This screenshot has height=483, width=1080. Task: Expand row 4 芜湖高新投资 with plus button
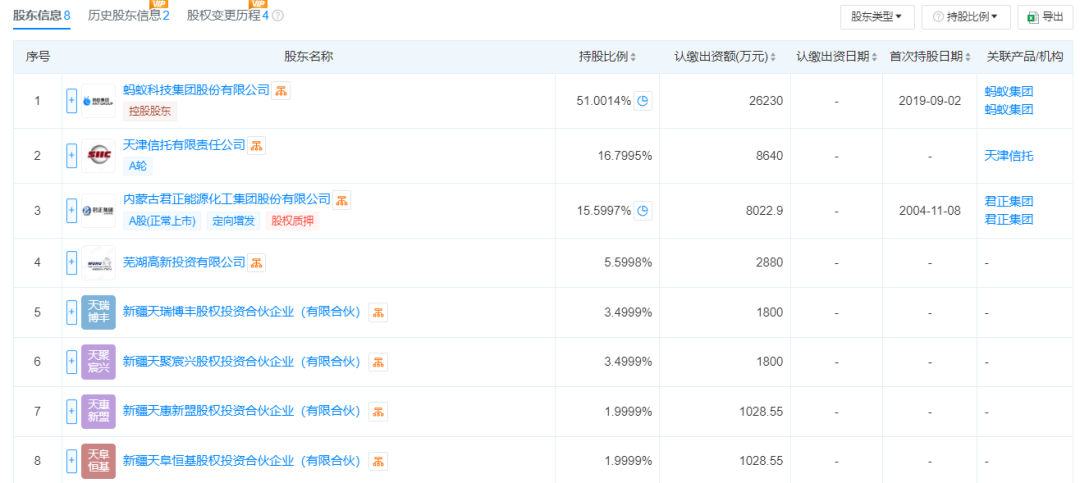(71, 263)
